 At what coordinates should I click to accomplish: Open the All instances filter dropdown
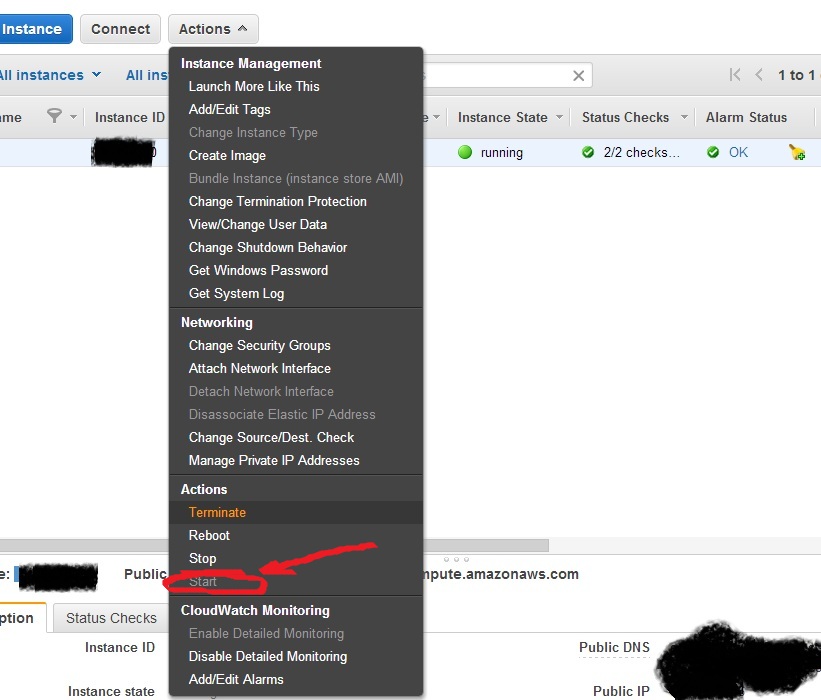tap(50, 75)
